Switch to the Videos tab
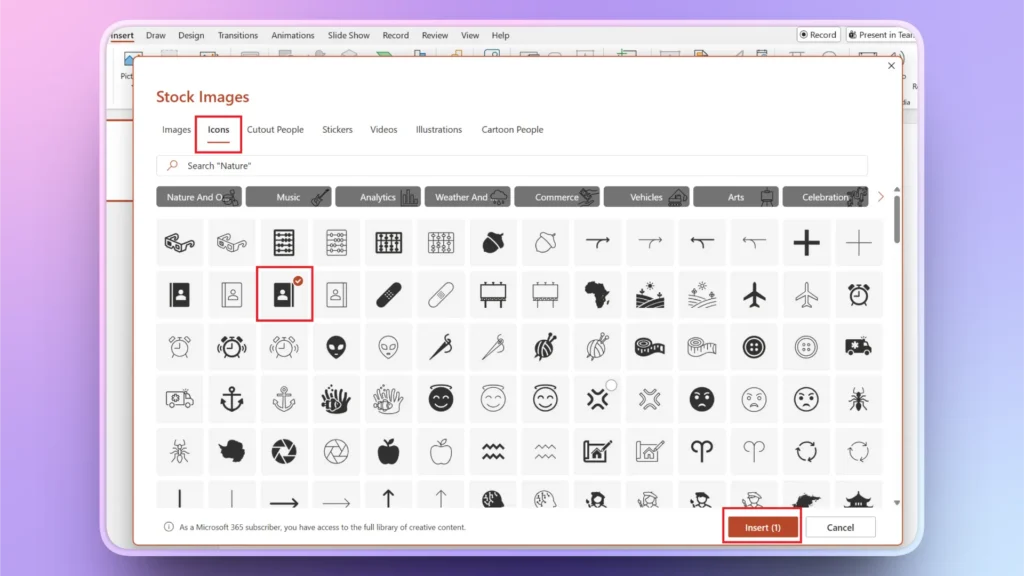The width and height of the screenshot is (1024, 576). pos(383,129)
